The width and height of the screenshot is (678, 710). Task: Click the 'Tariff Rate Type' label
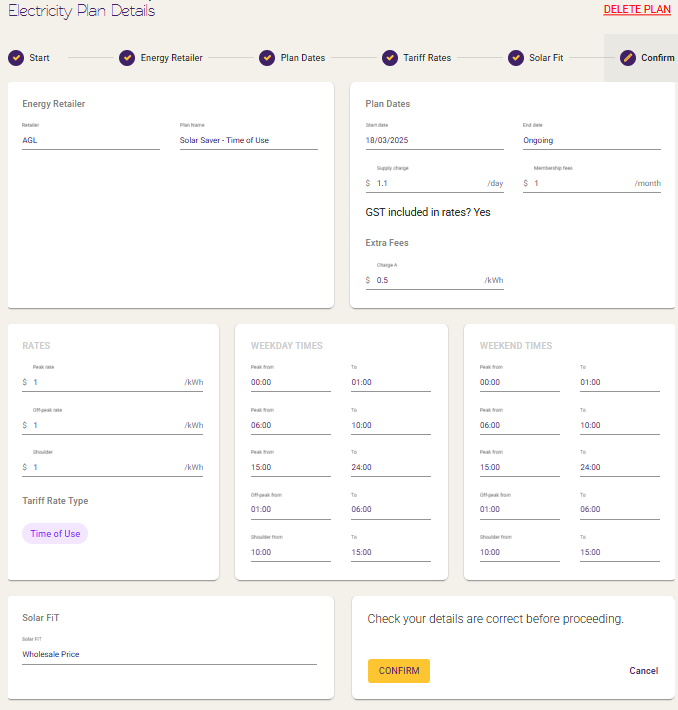[x=55, y=501]
